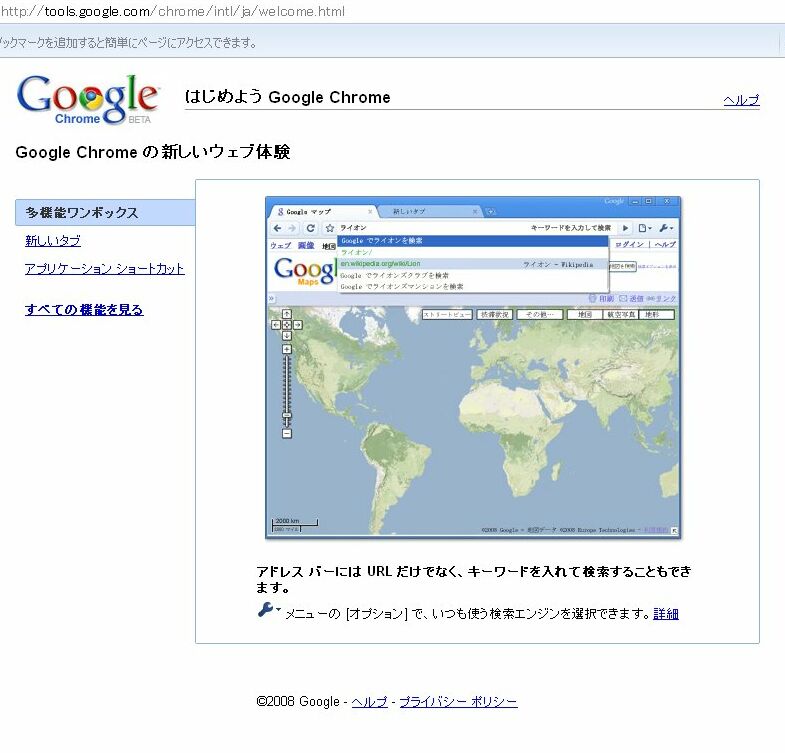The image size is (785, 753).
Task: Click ウェブ link in the preview Google bar
Action: tap(280, 245)
